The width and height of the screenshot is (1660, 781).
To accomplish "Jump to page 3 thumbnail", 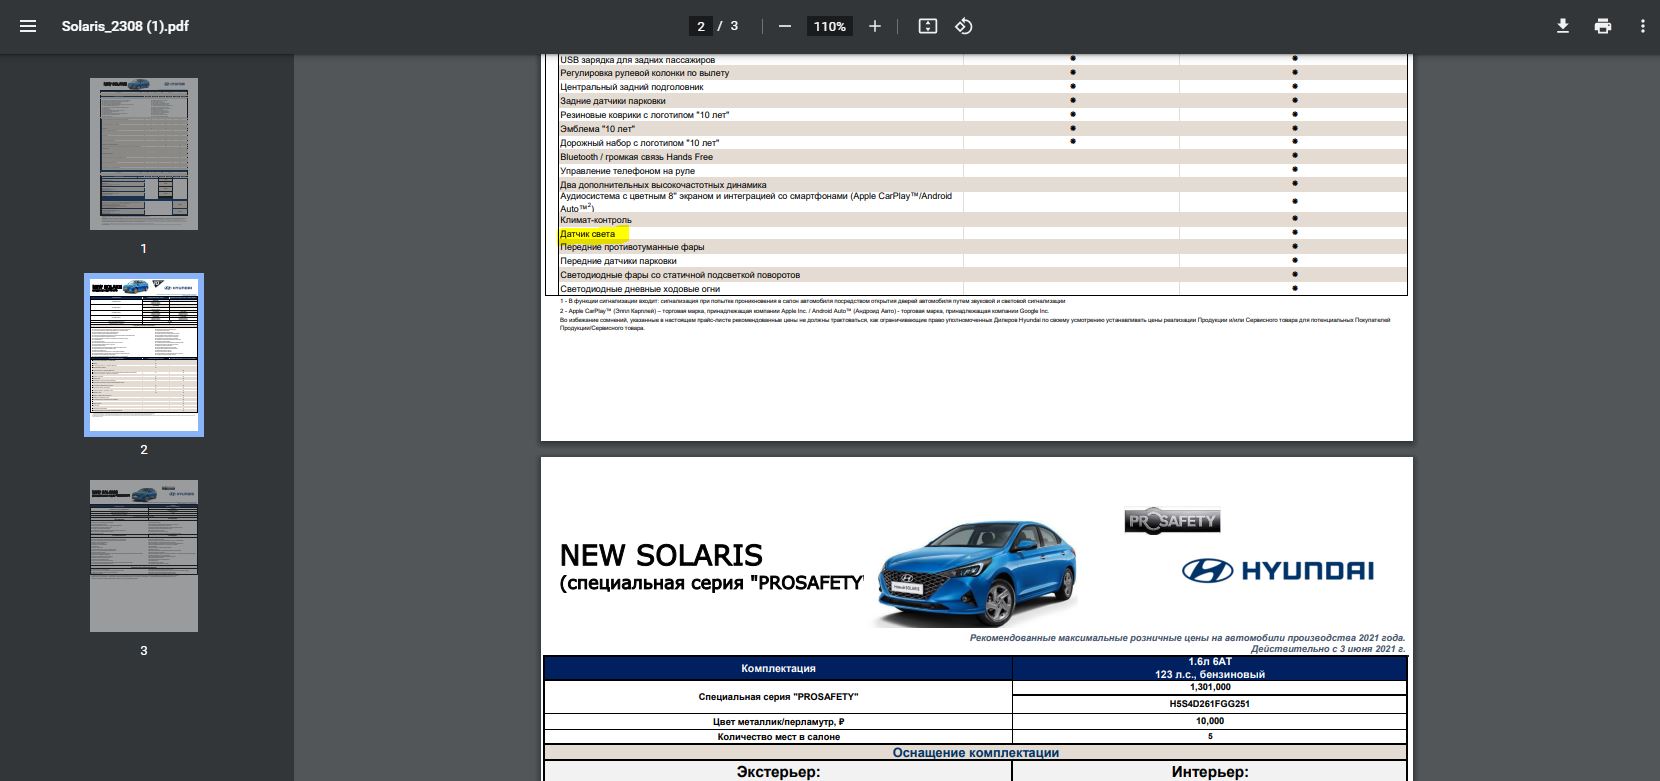I will pos(144,556).
